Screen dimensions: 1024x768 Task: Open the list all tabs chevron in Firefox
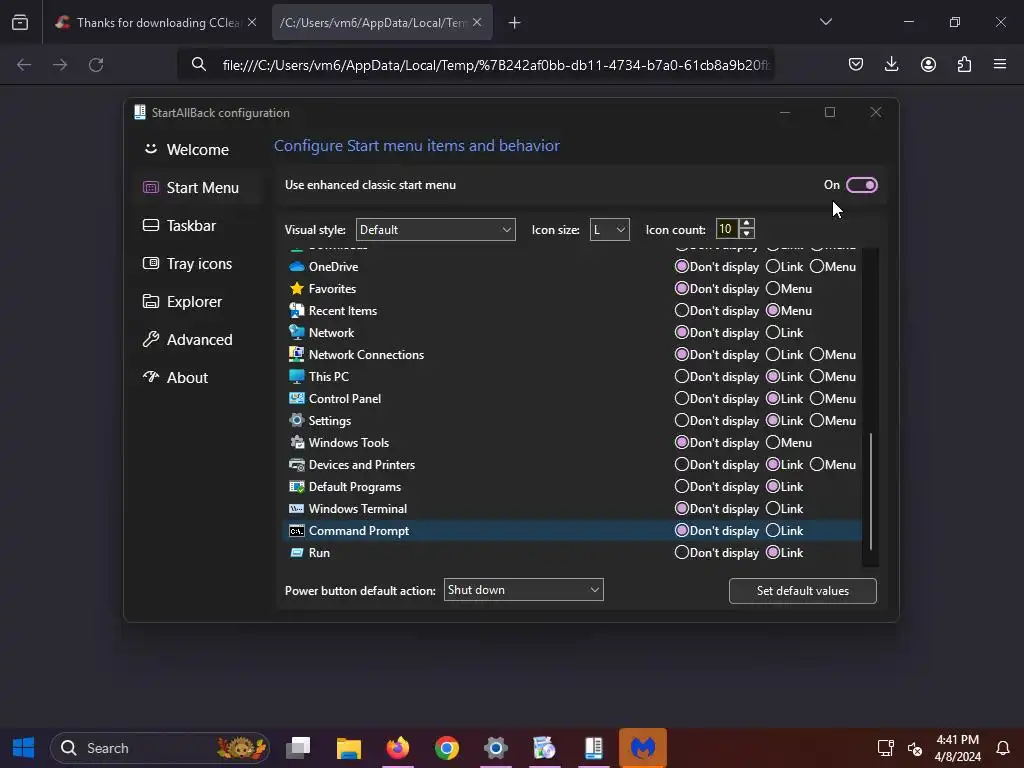(x=825, y=22)
